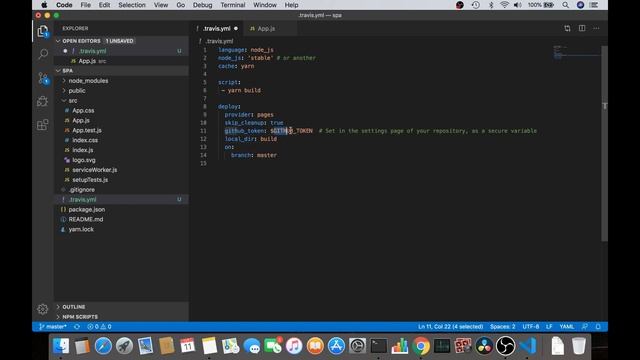Open Music (iTunes) from the Dock
640x360 pixels.
294,346
